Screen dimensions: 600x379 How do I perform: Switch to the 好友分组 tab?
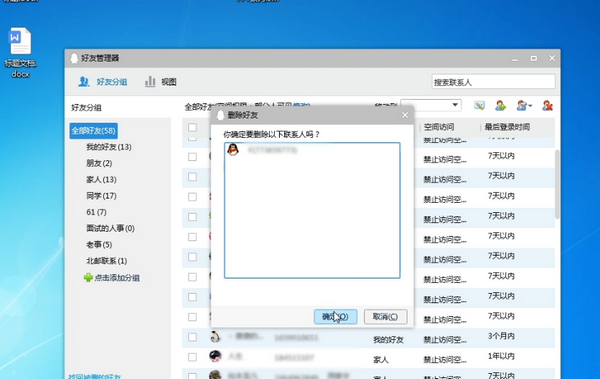pyautogui.click(x=103, y=82)
